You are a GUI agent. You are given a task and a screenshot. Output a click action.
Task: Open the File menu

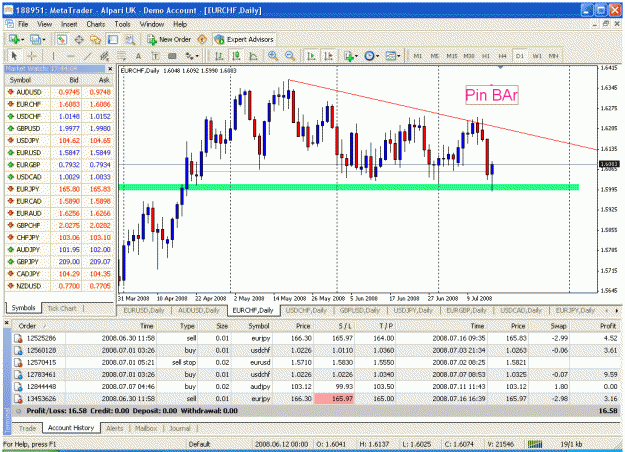coord(23,24)
